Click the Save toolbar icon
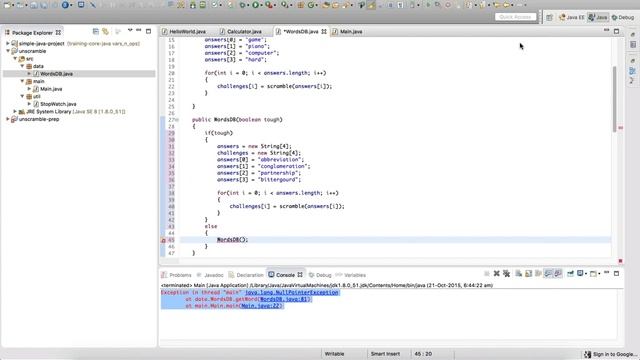 tap(34, 5)
